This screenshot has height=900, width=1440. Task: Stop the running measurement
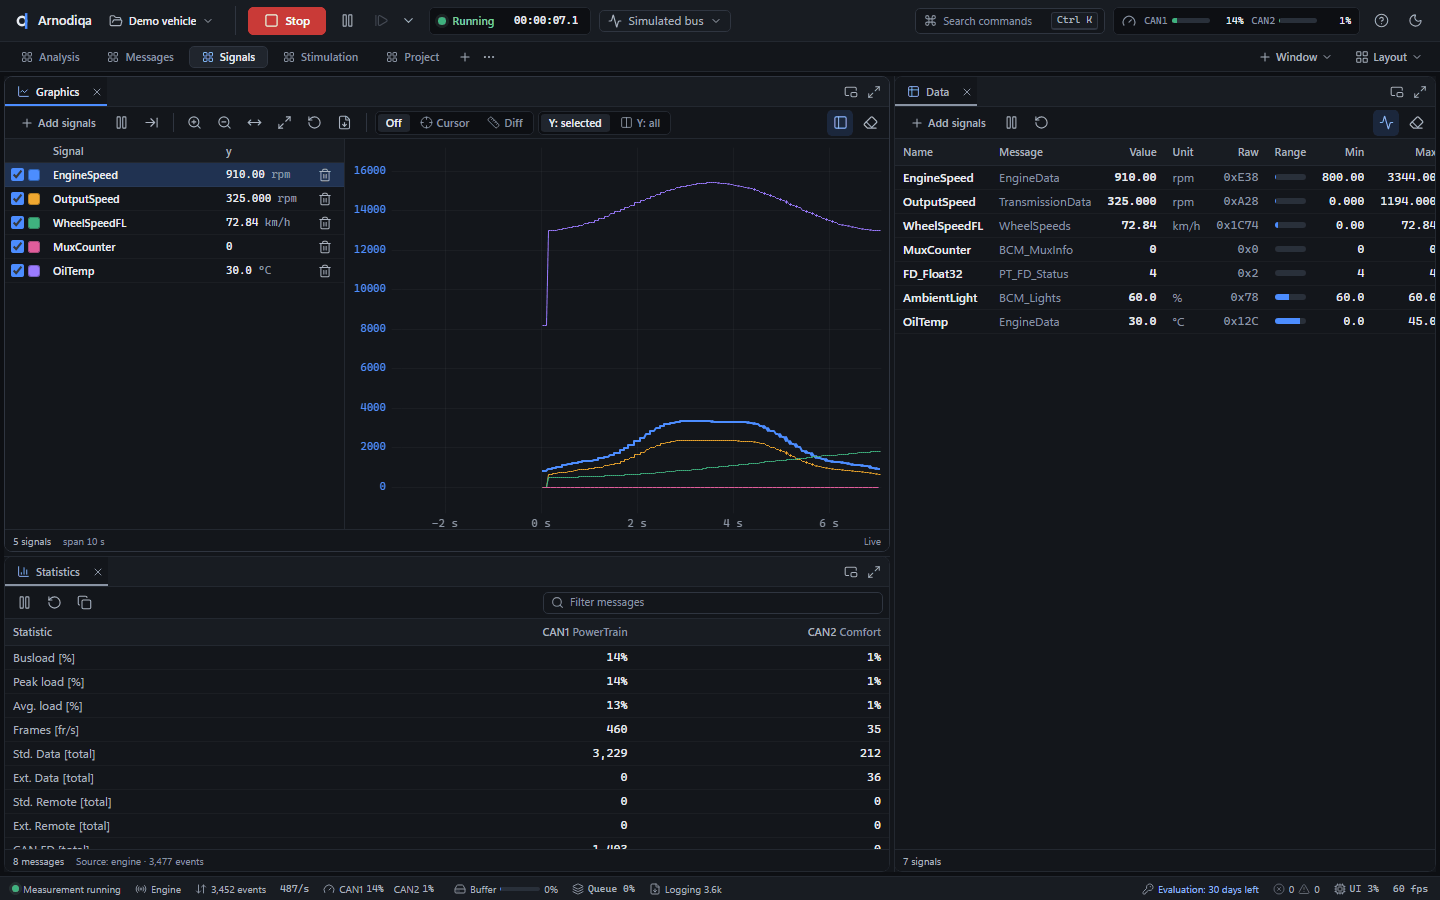[x=287, y=21]
